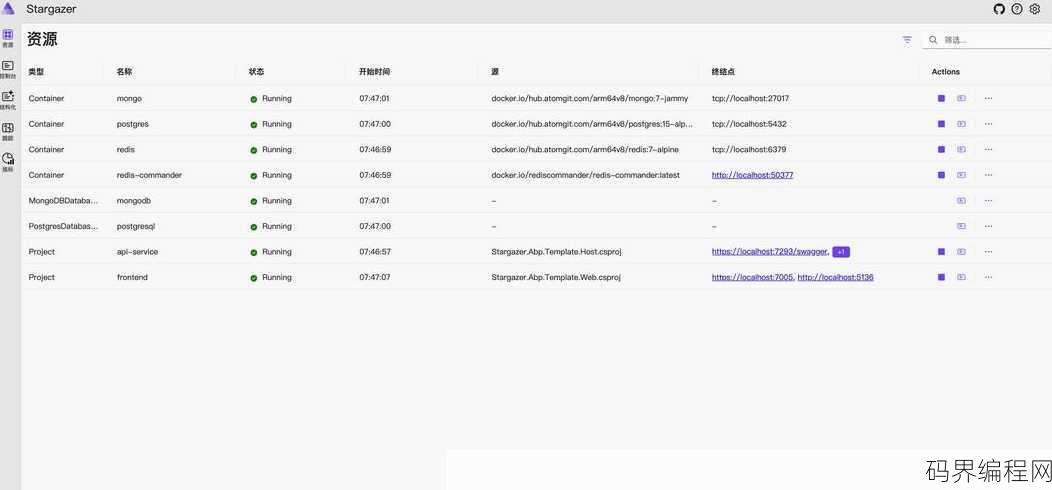Open the 控制台 console sidebar page
Viewport: 1052px width, 490px height.
click(x=8, y=69)
